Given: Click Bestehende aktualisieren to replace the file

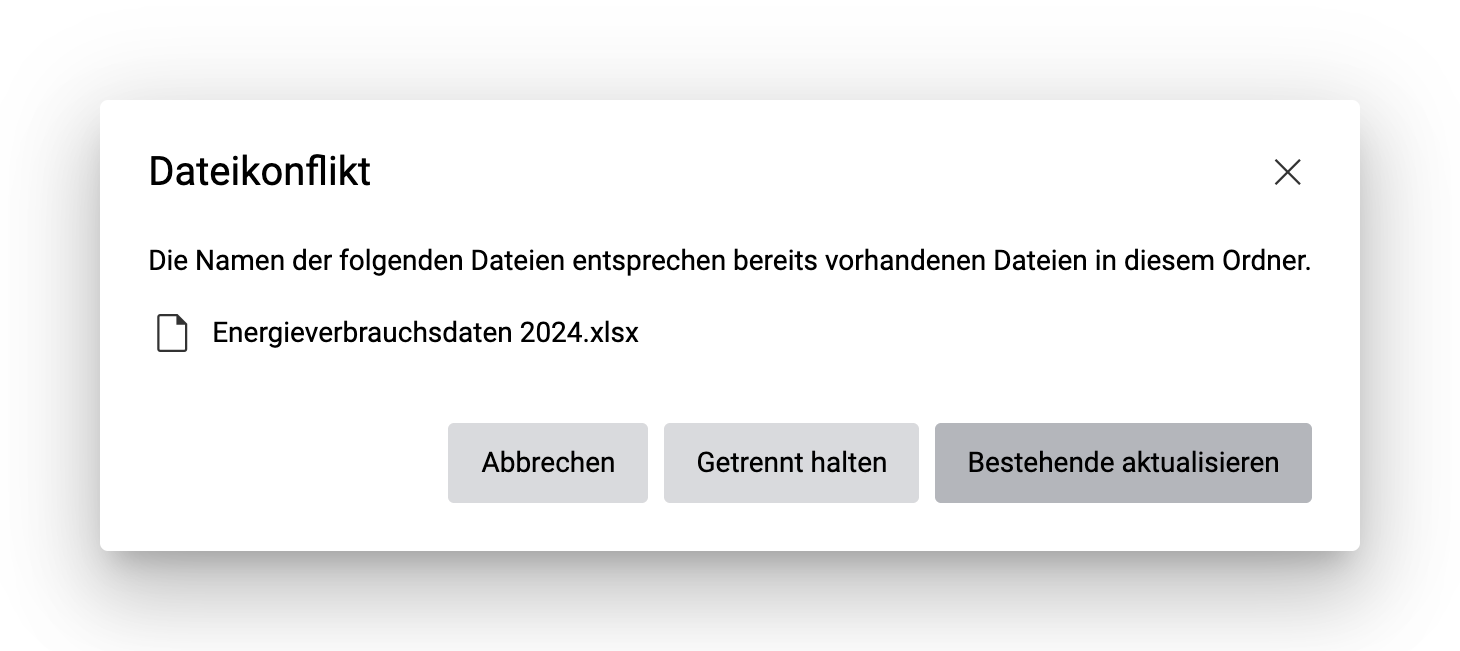Looking at the screenshot, I should (1122, 462).
